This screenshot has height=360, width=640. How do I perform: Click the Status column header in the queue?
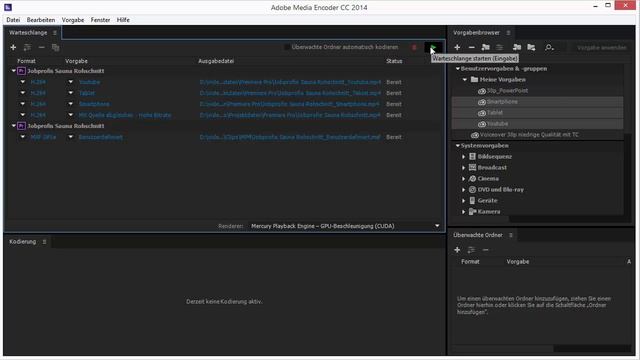394,61
